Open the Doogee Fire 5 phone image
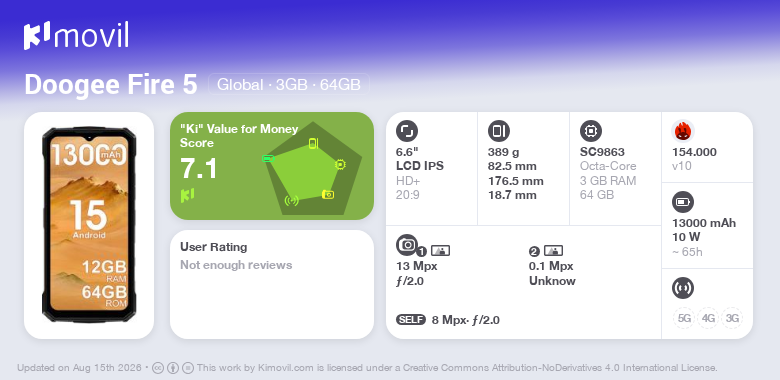Image resolution: width=780 pixels, height=380 pixels. coord(89,225)
